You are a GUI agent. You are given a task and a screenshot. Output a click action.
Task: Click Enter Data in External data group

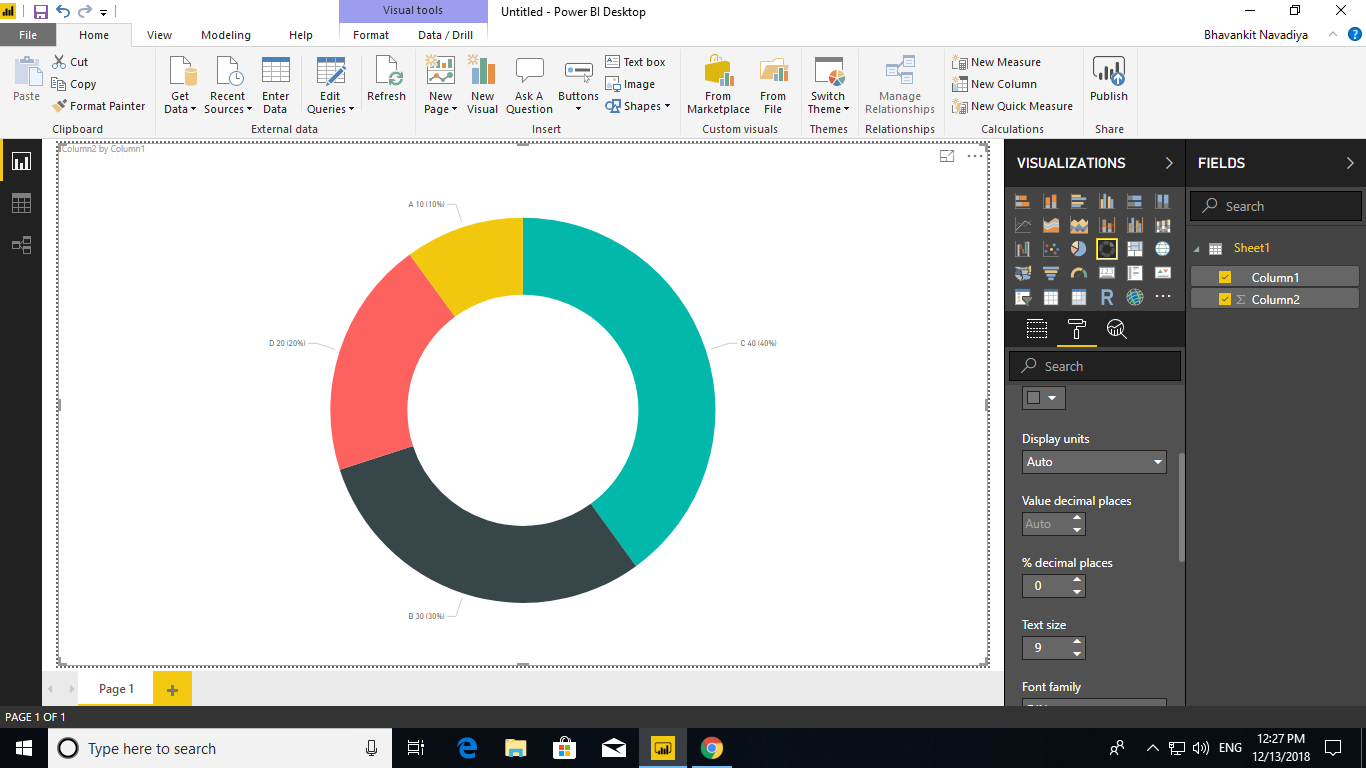275,85
